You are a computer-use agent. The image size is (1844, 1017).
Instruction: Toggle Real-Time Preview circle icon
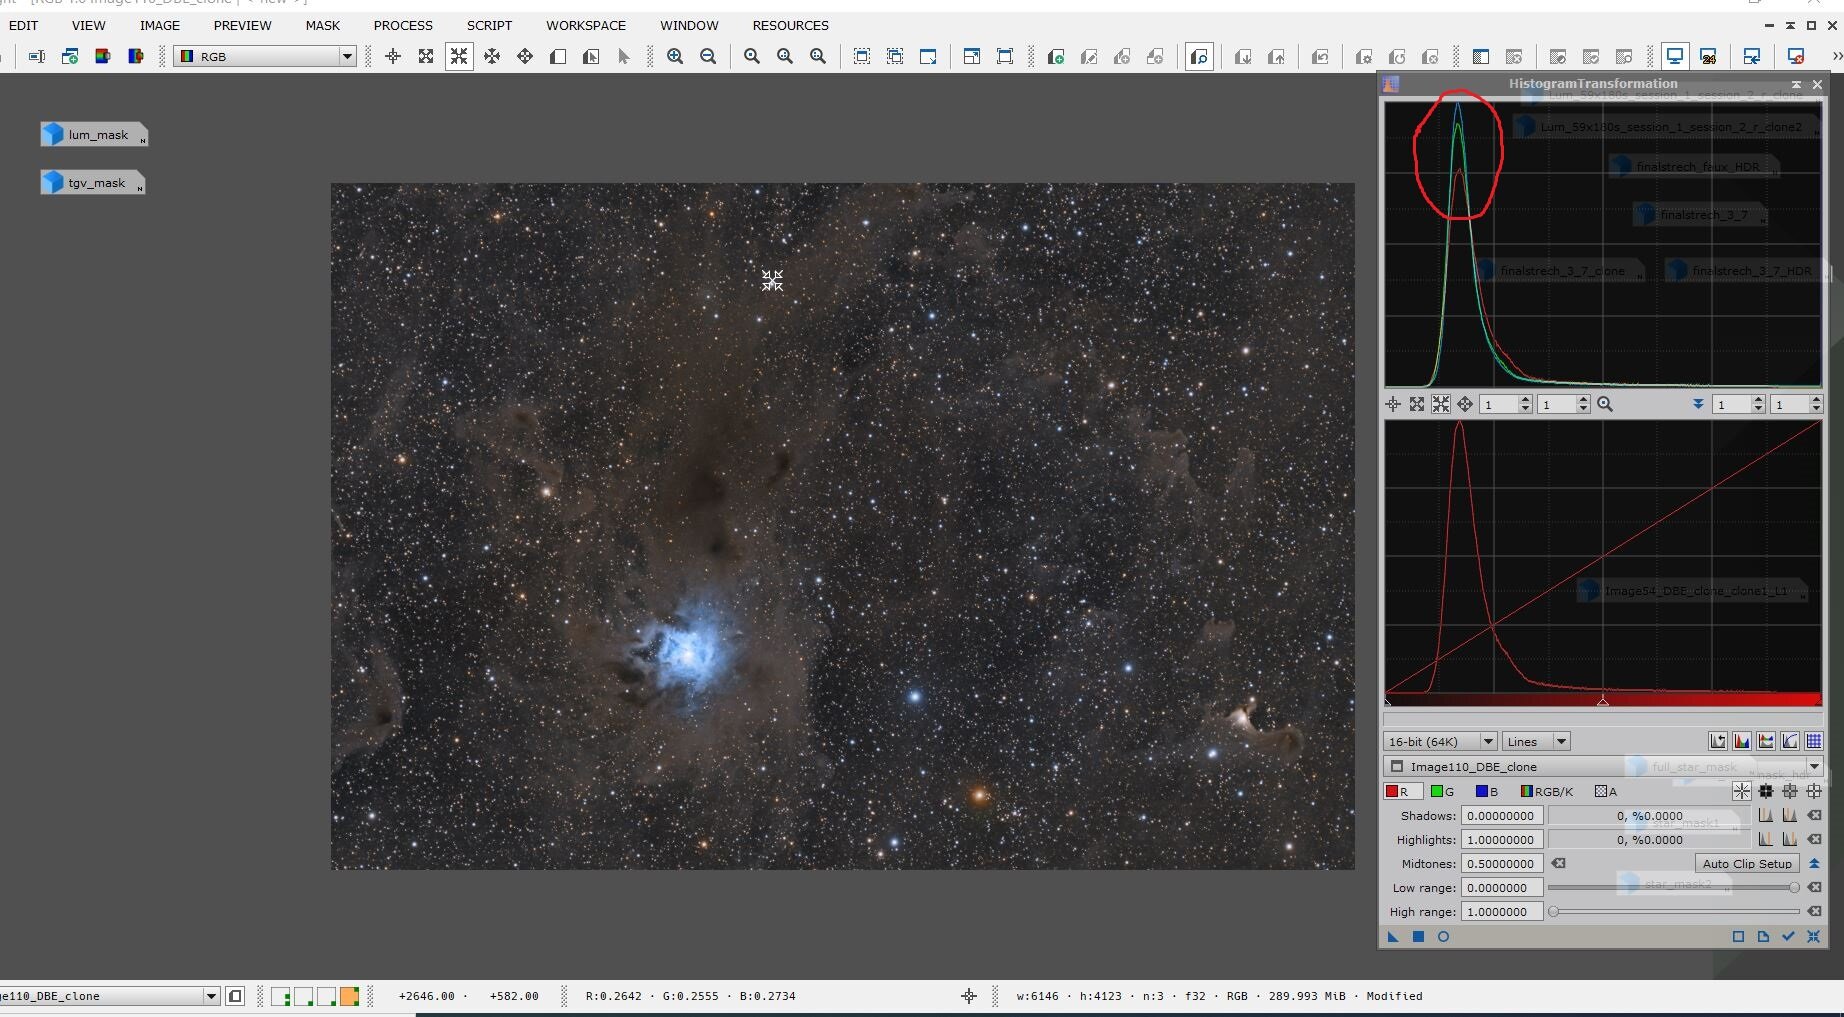(1443, 937)
